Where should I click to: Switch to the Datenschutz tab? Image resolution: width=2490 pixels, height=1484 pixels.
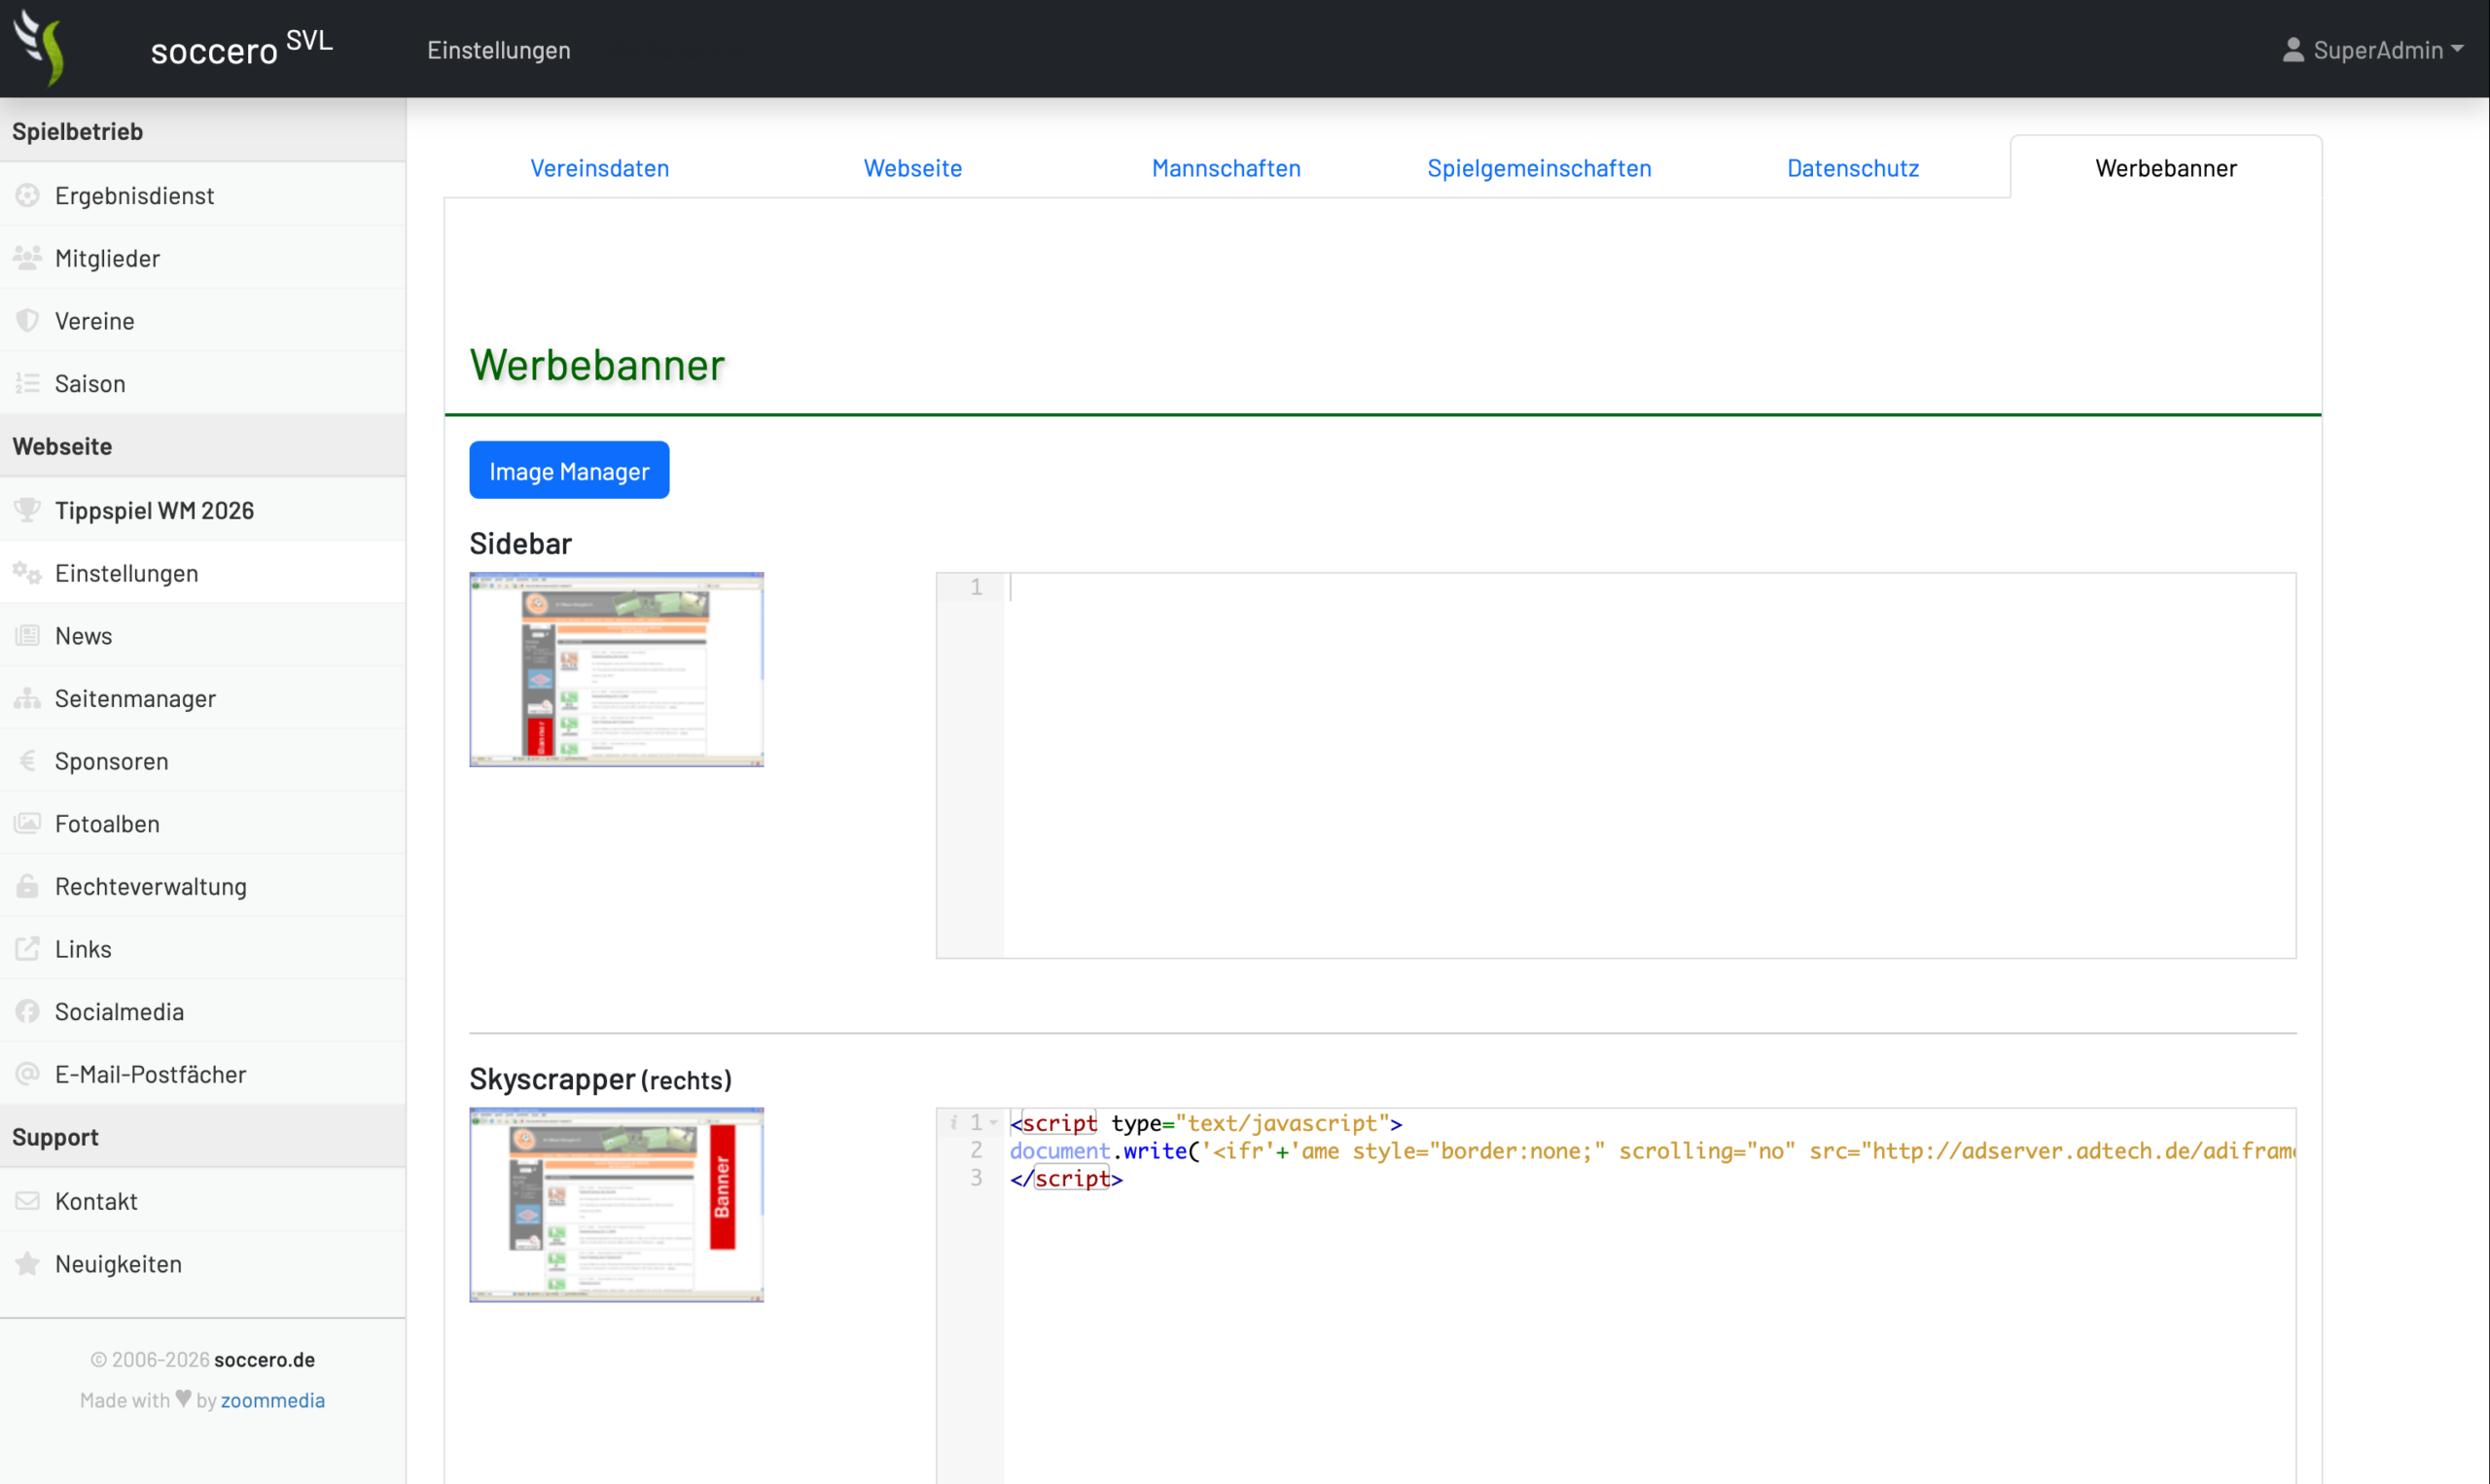click(1853, 168)
